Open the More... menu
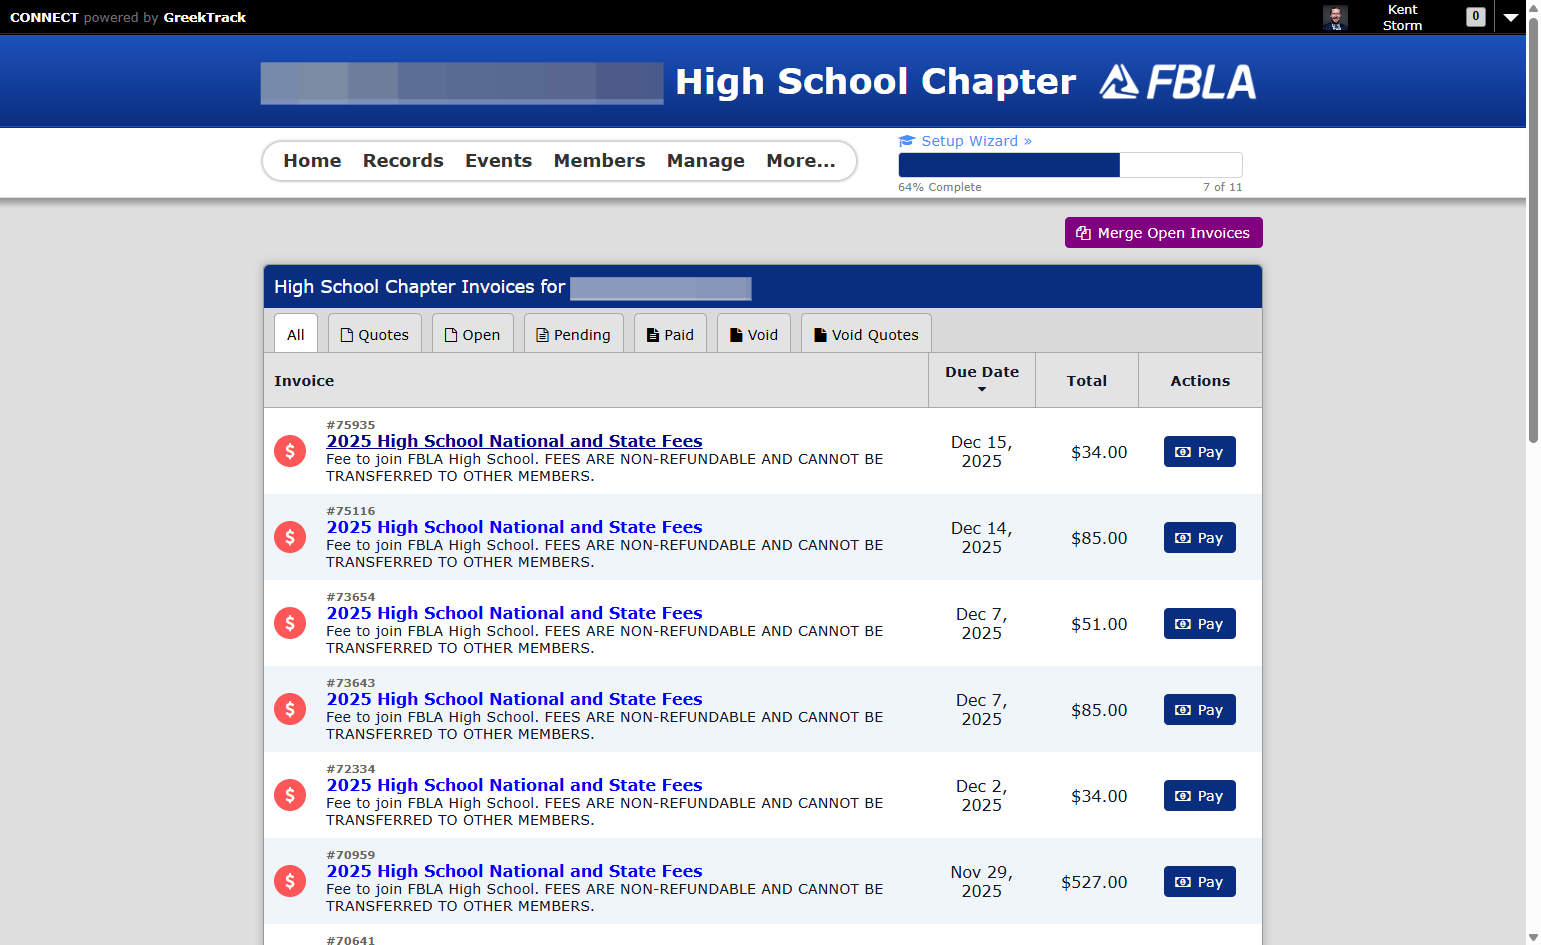This screenshot has width=1541, height=945. click(x=801, y=161)
